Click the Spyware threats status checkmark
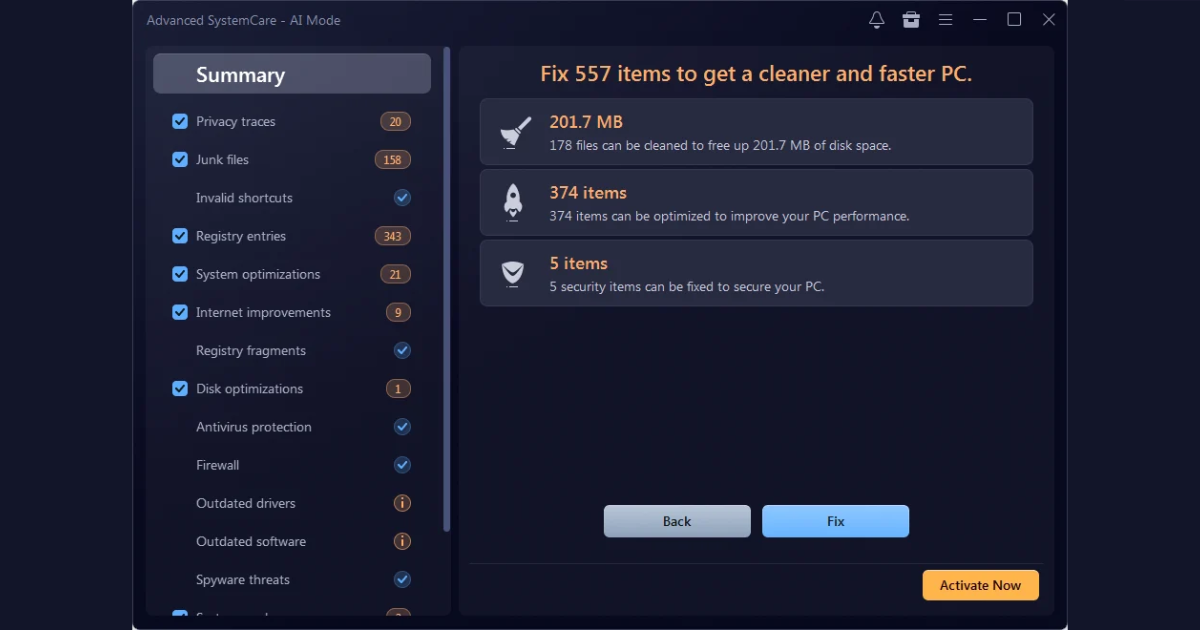The height and width of the screenshot is (630, 1200). (x=402, y=579)
